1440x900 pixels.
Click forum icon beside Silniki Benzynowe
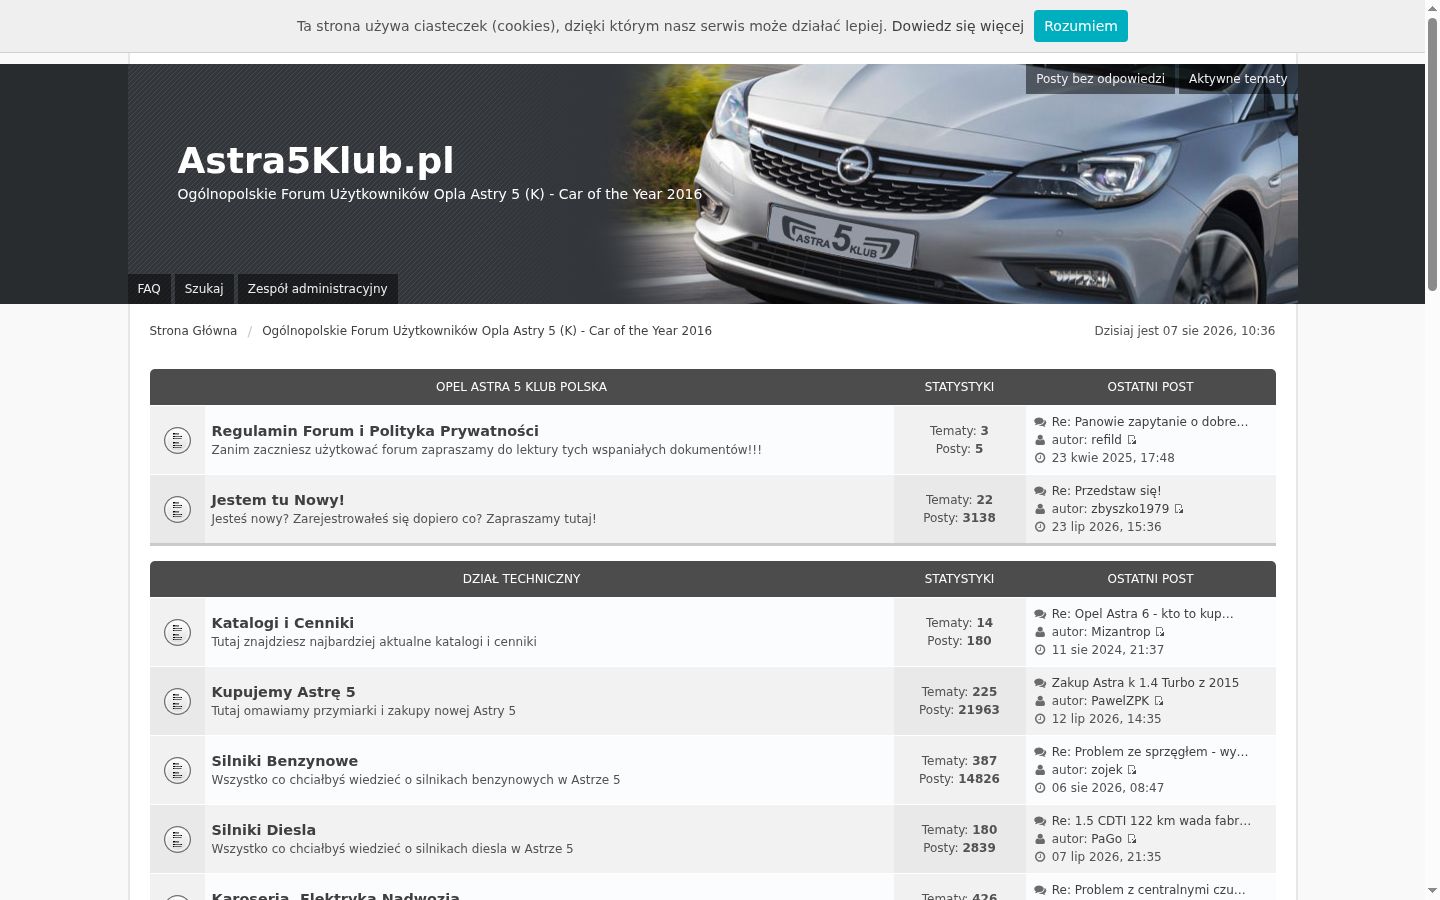(x=177, y=770)
